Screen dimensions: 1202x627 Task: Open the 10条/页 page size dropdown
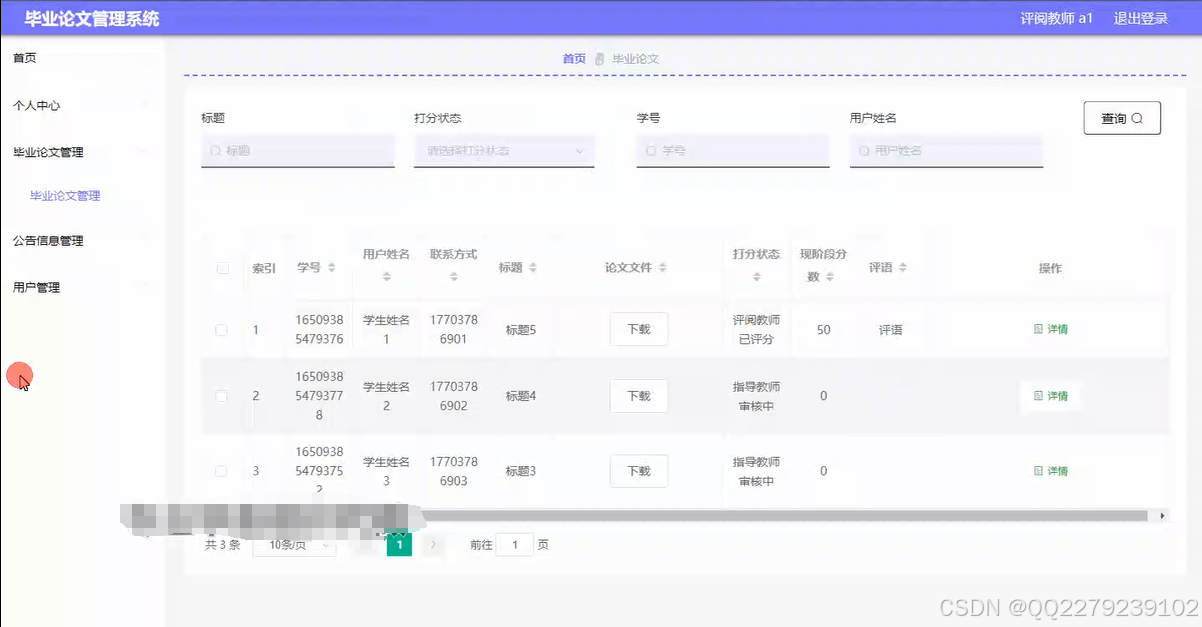[x=296, y=544]
